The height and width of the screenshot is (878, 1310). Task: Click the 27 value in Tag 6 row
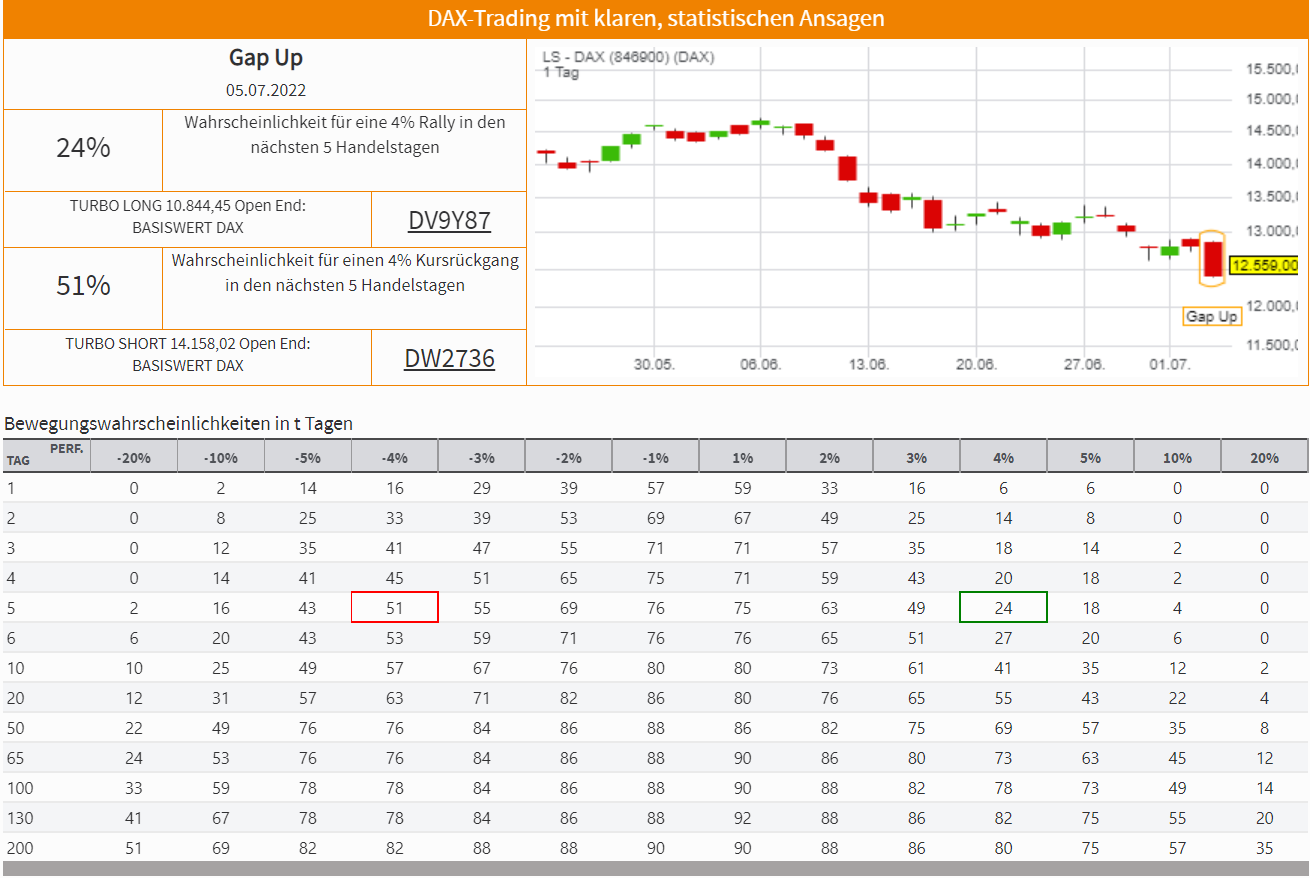coord(1004,638)
